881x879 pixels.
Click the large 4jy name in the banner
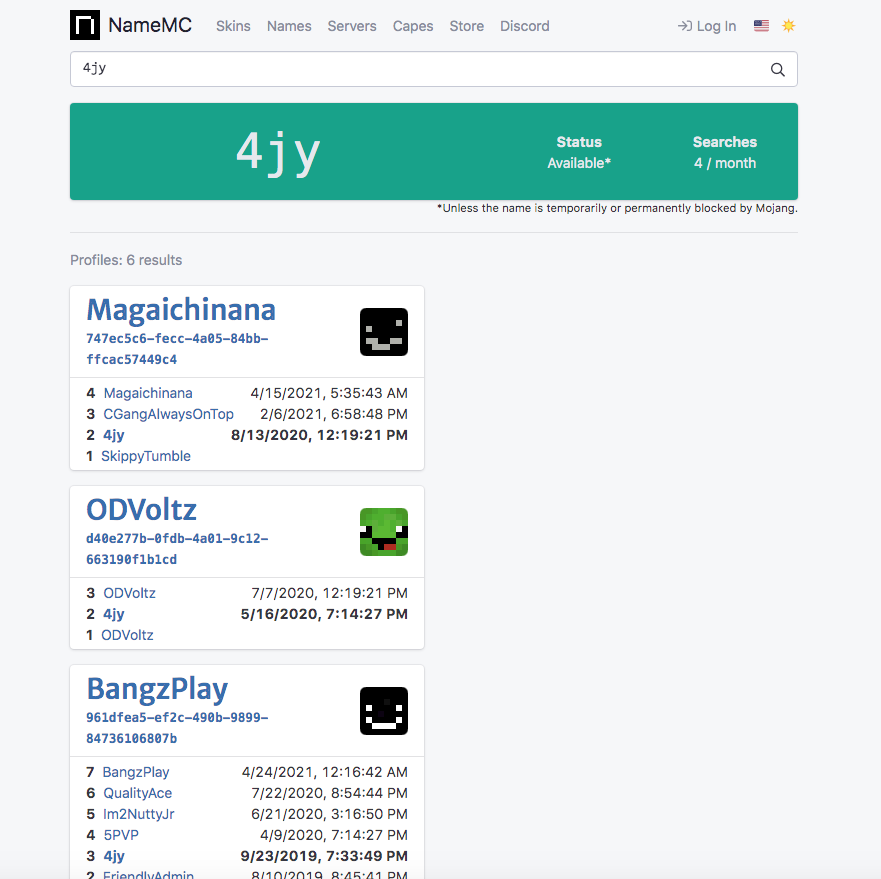click(278, 153)
